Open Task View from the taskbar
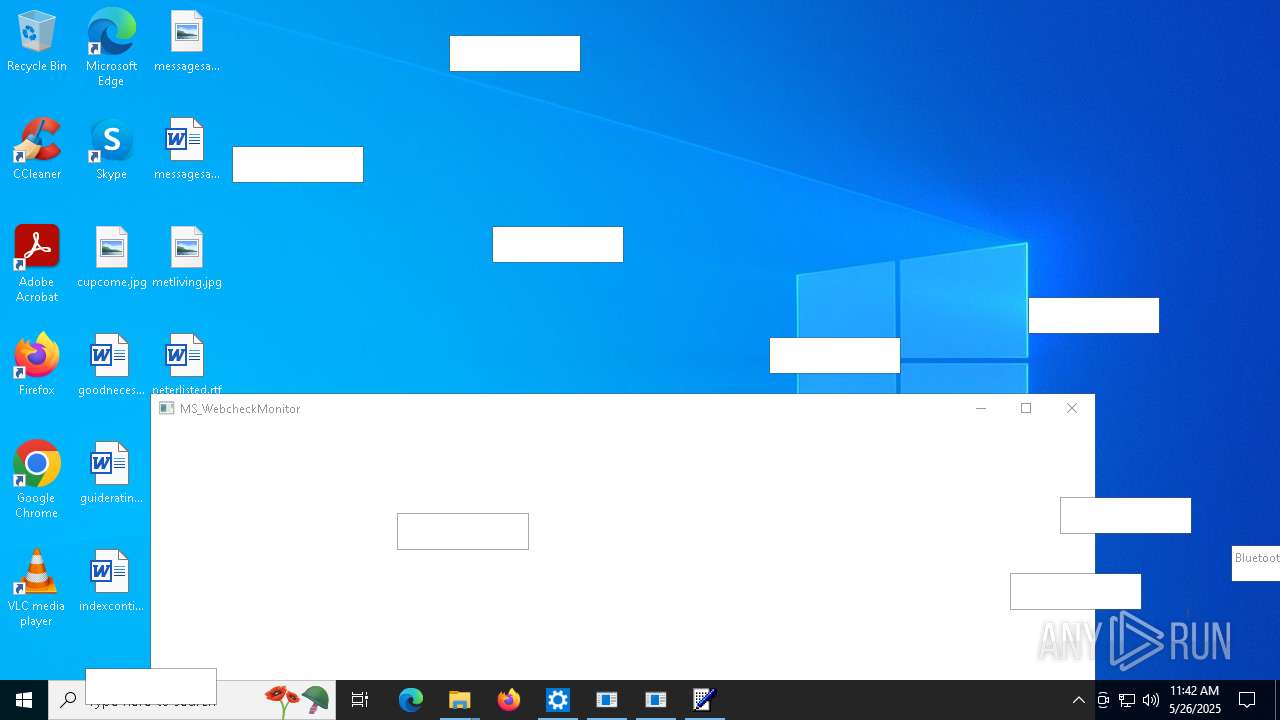This screenshot has height=720, width=1280. click(x=360, y=700)
